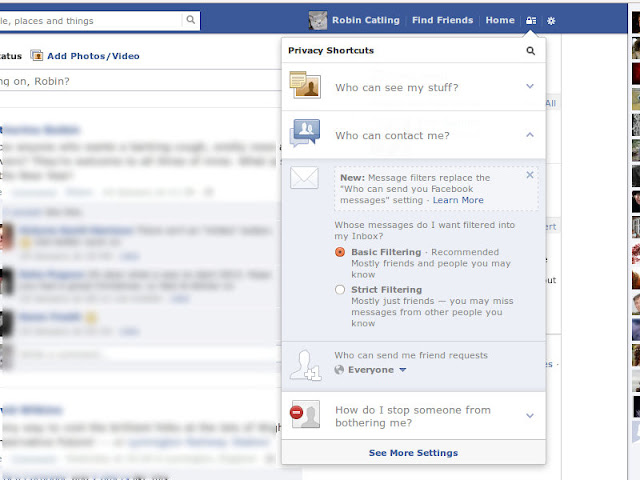
Task: Go to Home in the top bar
Action: (x=500, y=20)
